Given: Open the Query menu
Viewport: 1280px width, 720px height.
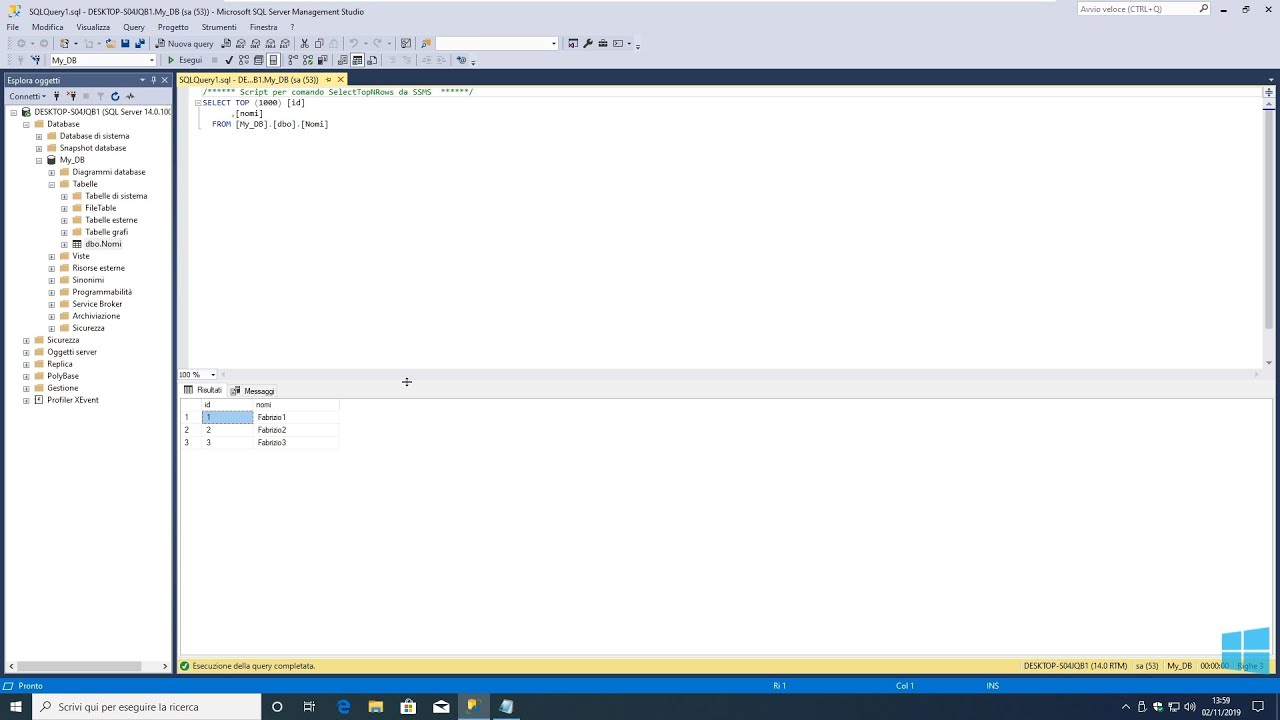Looking at the screenshot, I should click(x=134, y=27).
